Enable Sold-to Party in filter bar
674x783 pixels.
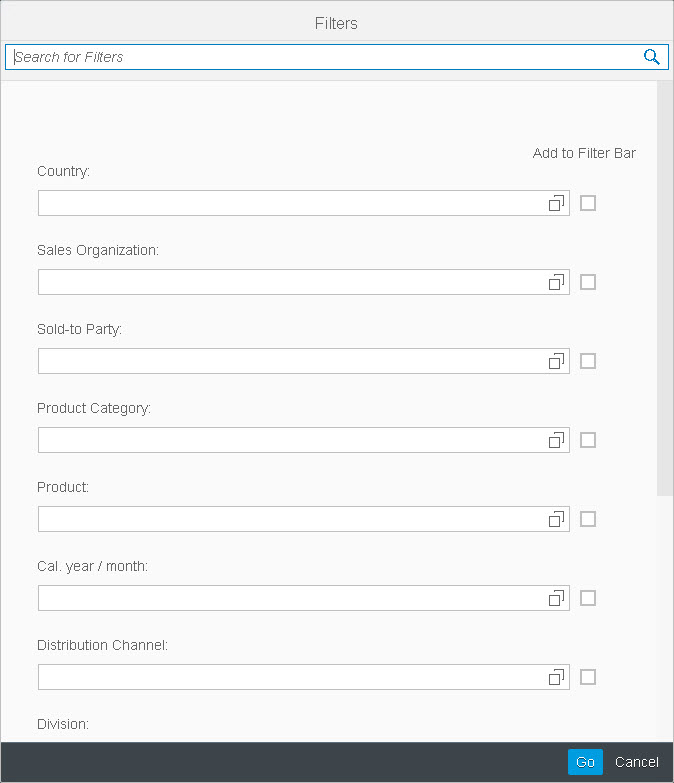(x=588, y=361)
